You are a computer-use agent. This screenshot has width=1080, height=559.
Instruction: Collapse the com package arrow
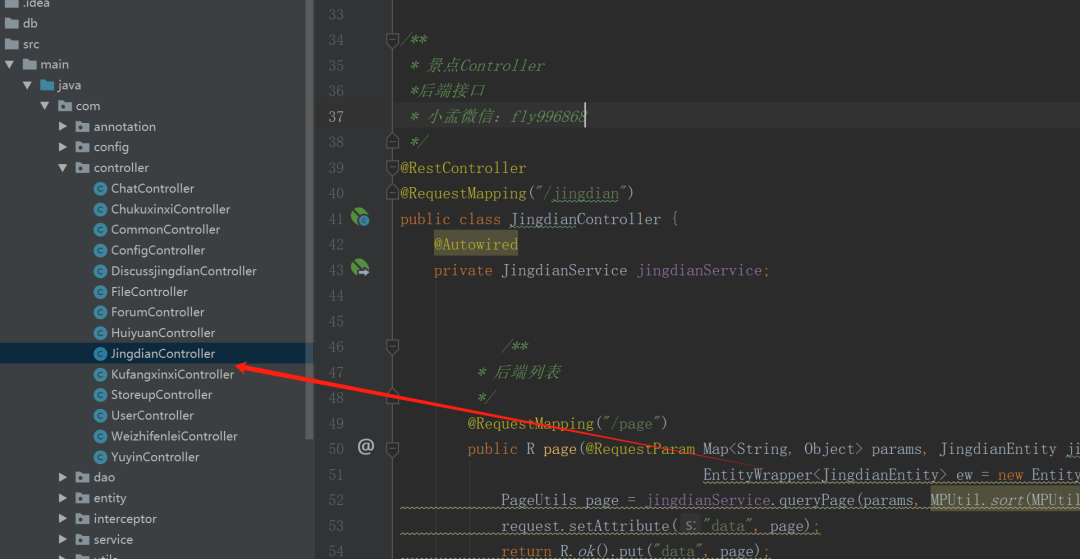tap(45, 106)
